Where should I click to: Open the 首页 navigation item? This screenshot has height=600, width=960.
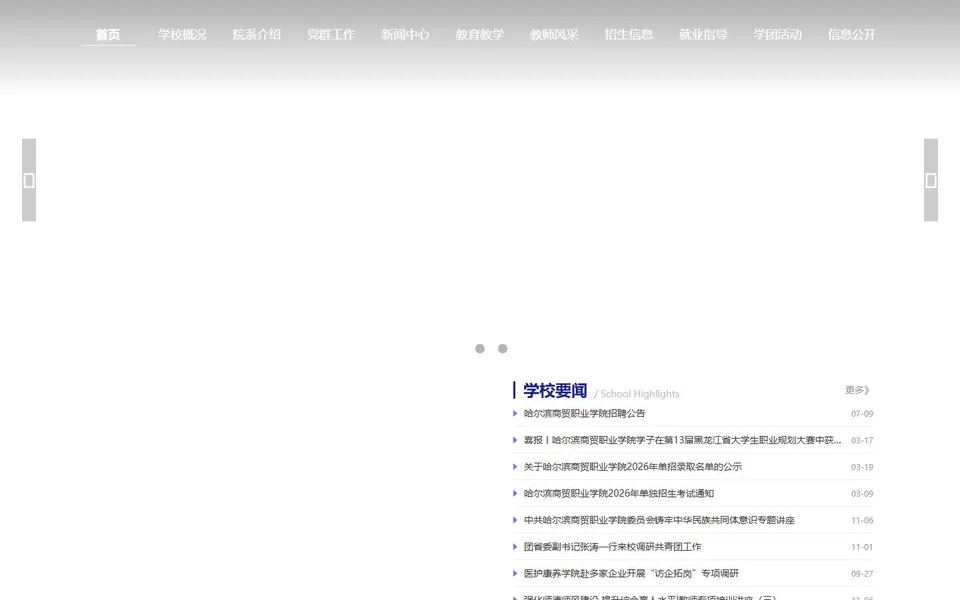[108, 34]
